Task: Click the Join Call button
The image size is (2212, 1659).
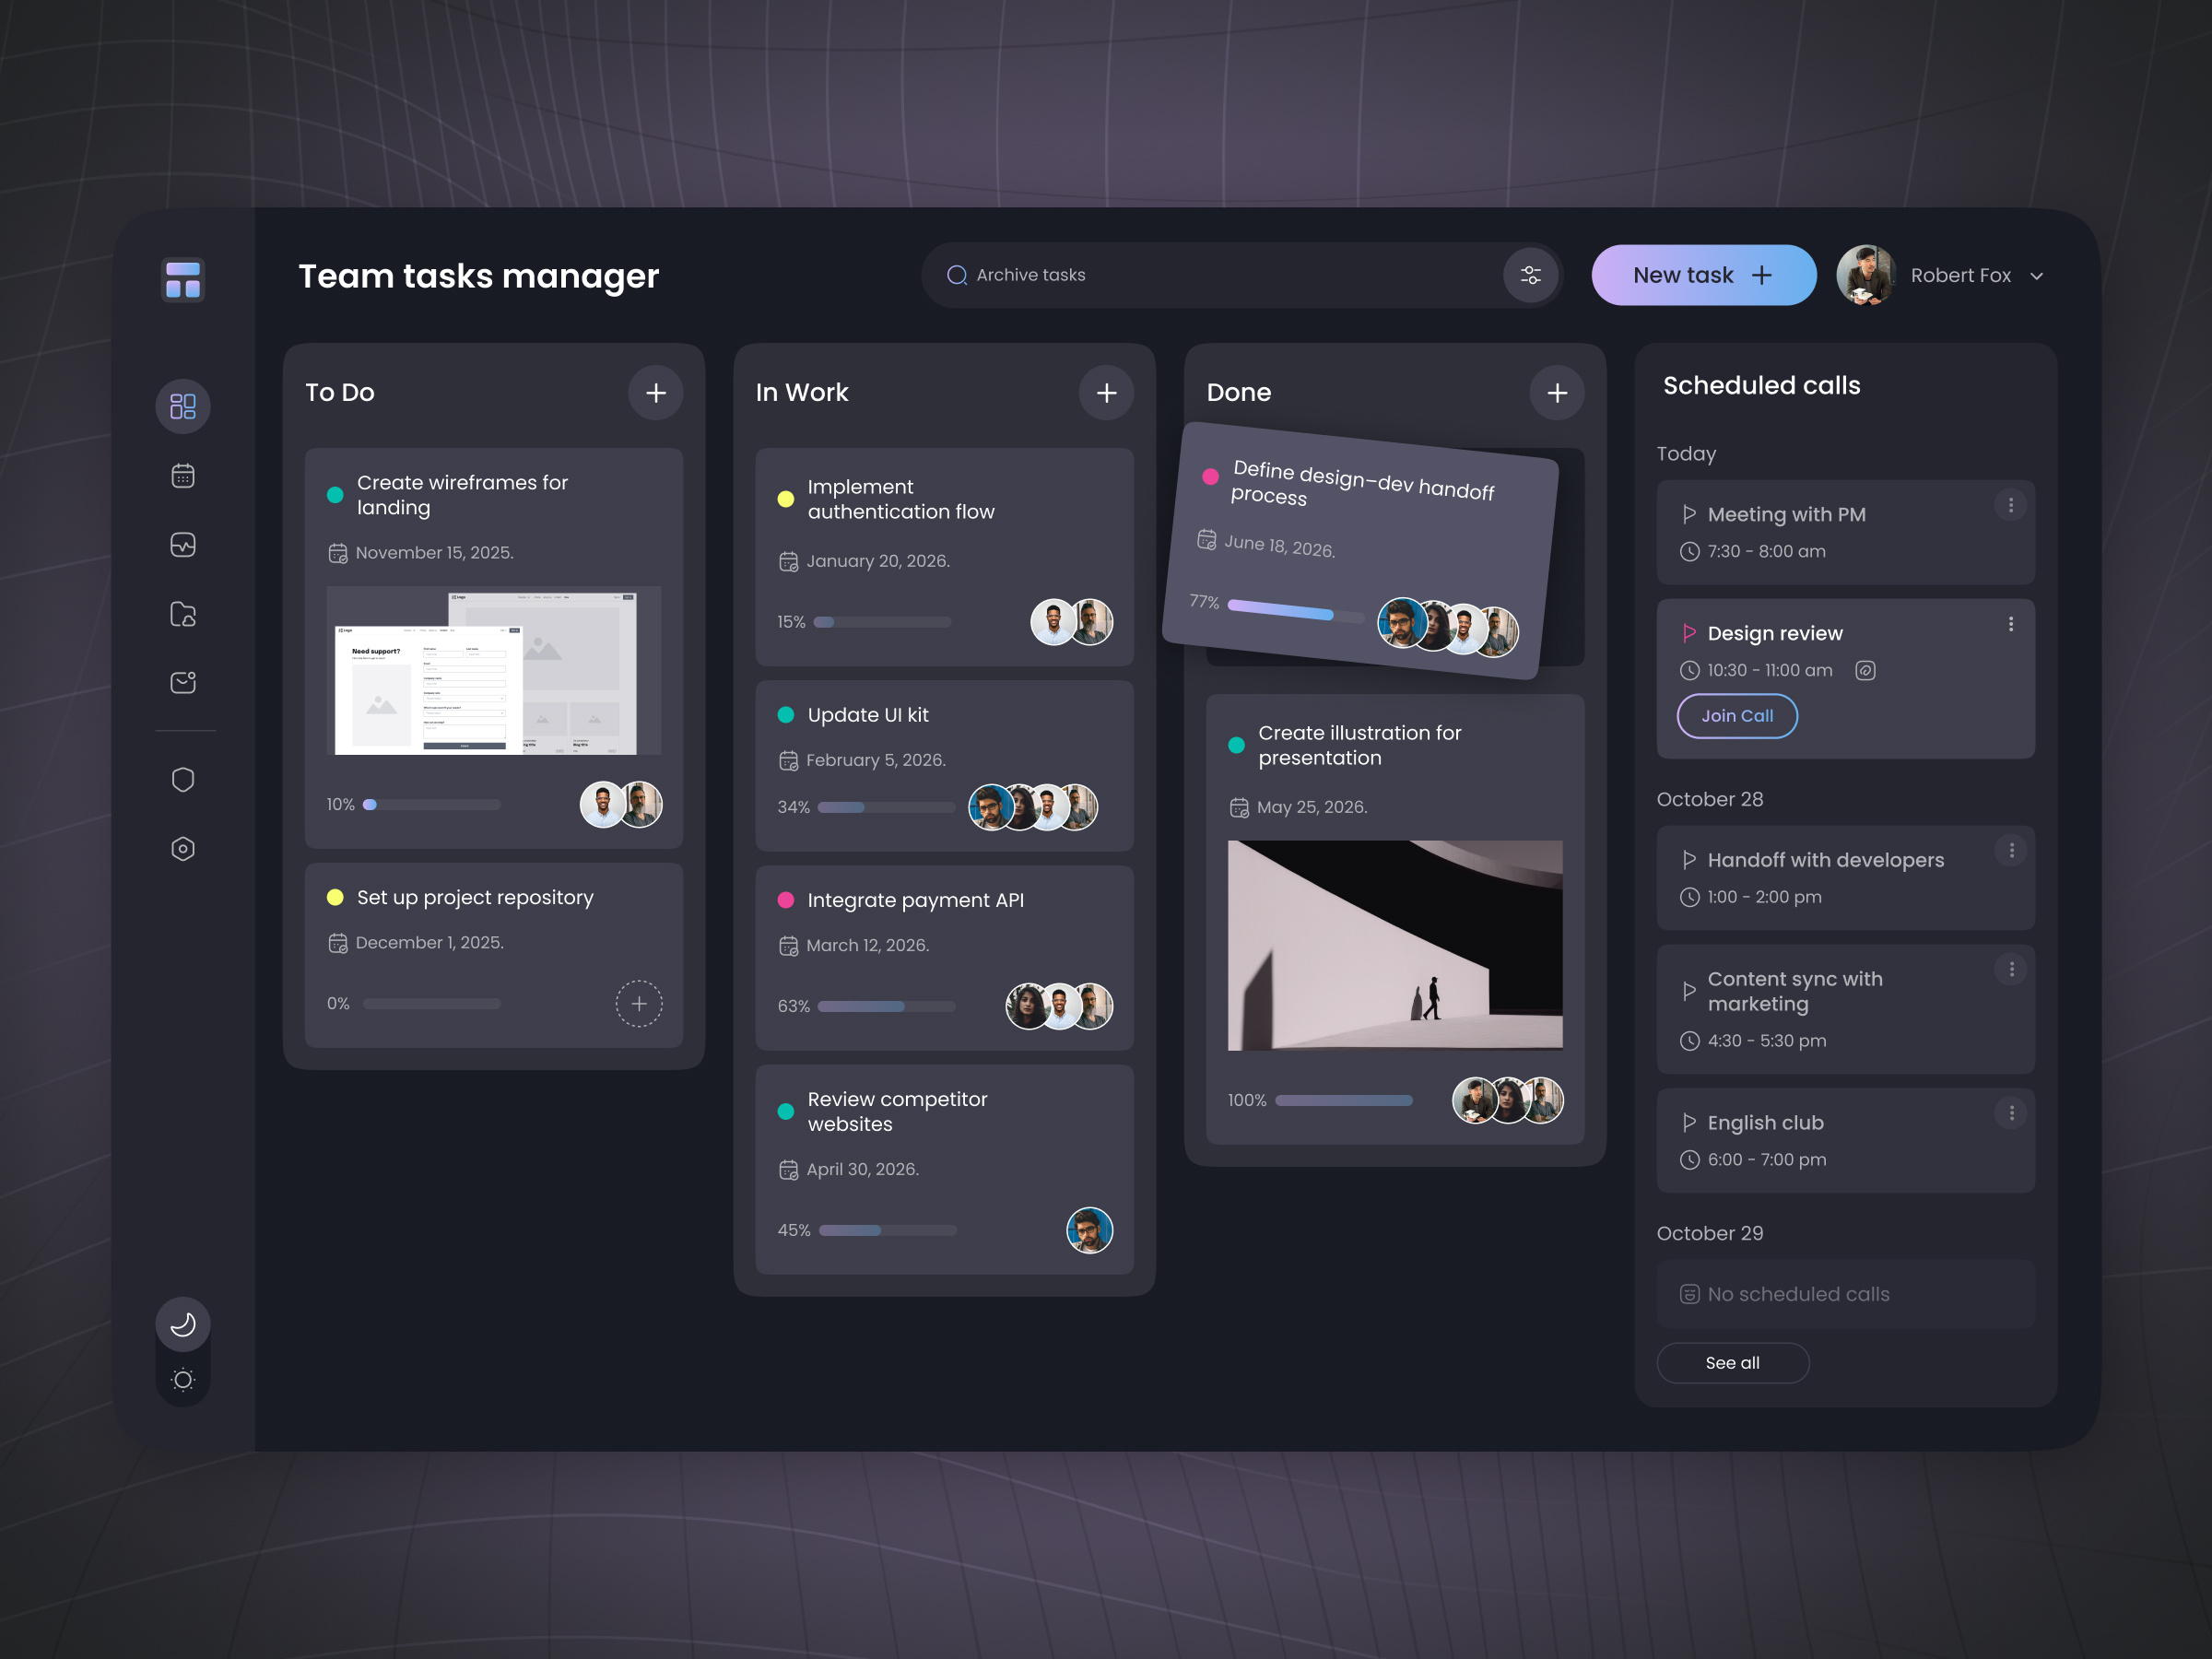Action: (x=1737, y=716)
